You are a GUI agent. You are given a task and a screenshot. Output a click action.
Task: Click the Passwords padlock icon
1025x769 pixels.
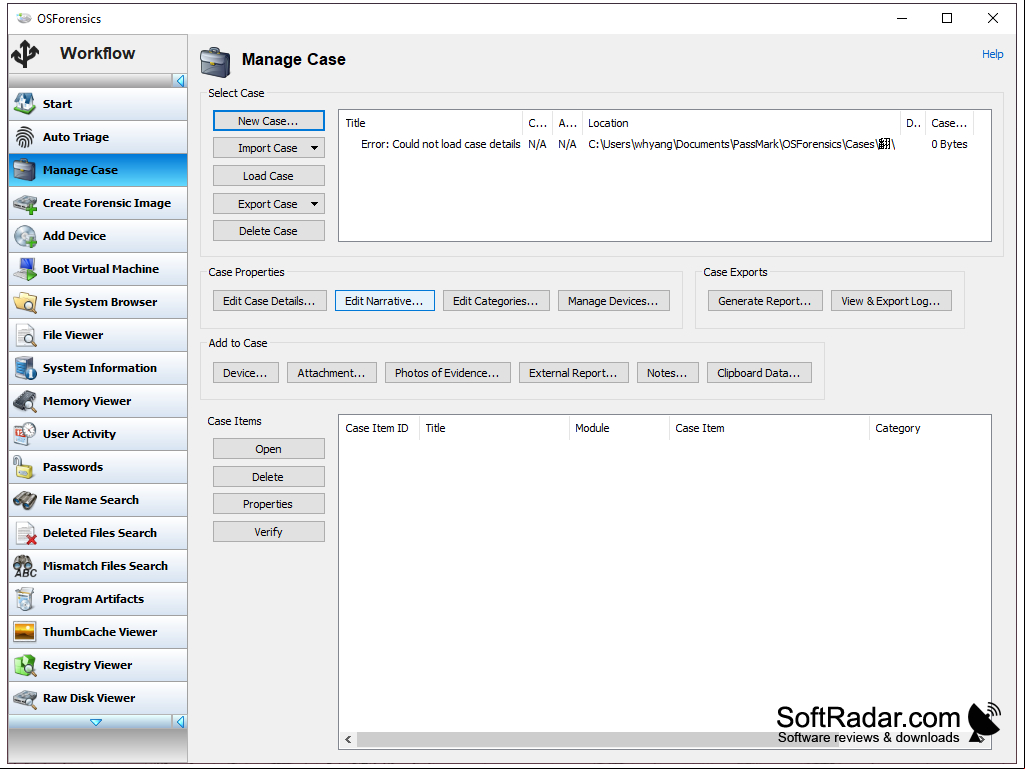pos(25,467)
